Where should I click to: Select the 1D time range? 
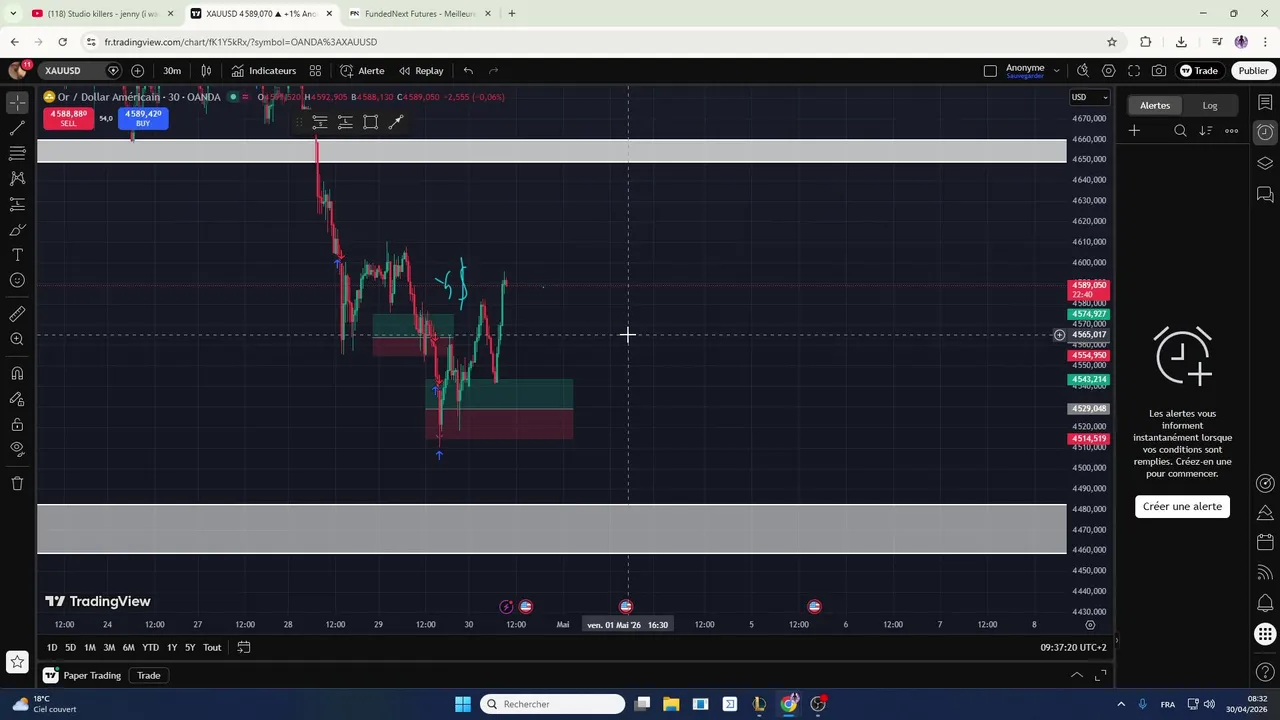tap(52, 648)
